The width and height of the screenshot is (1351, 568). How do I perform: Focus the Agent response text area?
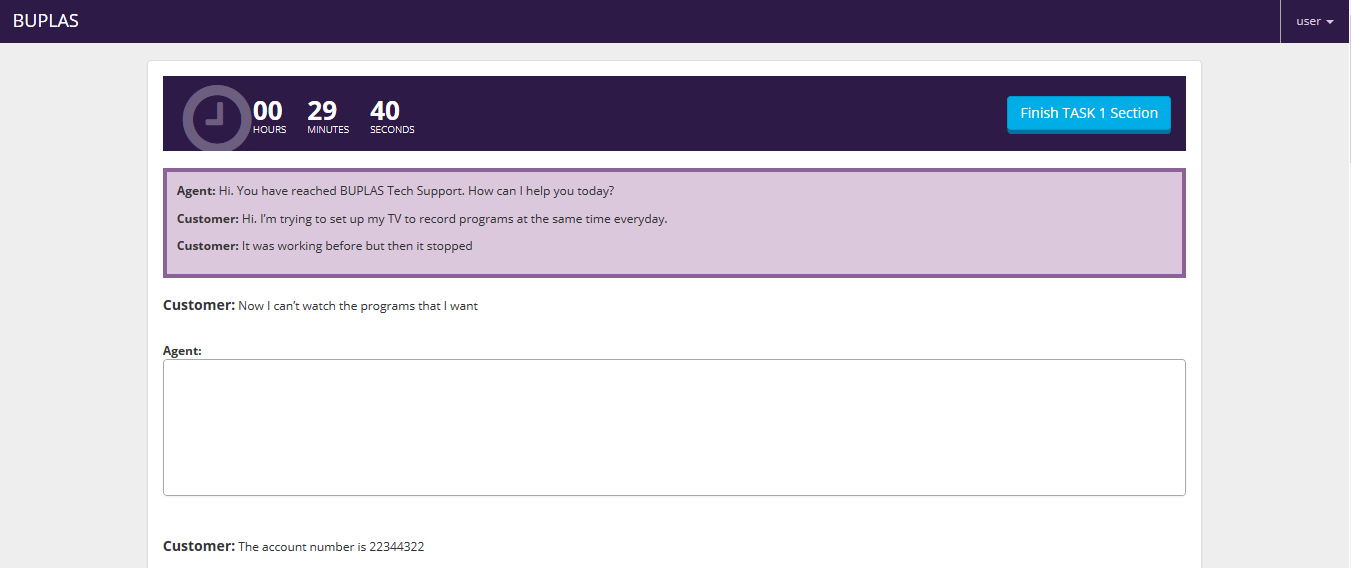pyautogui.click(x=674, y=427)
